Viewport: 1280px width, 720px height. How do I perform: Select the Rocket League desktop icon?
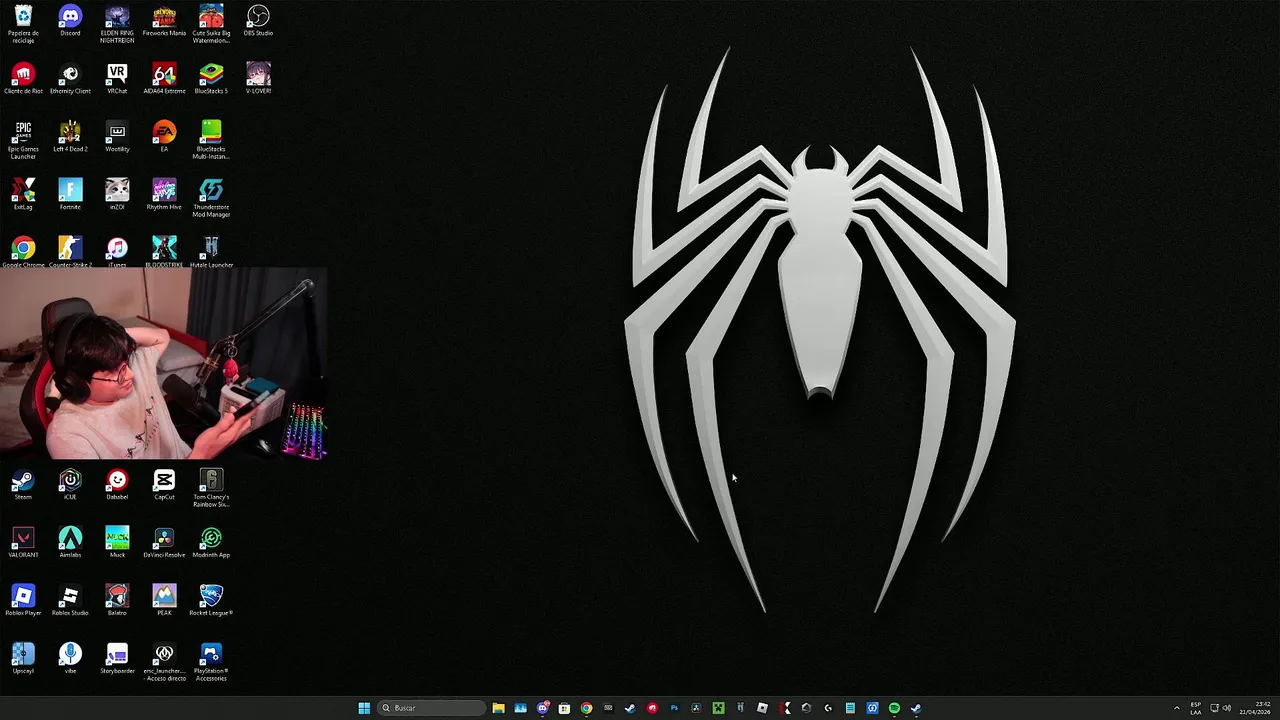click(x=211, y=600)
